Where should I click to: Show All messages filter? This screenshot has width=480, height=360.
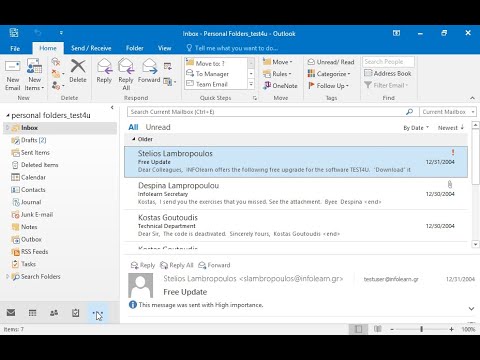133,127
